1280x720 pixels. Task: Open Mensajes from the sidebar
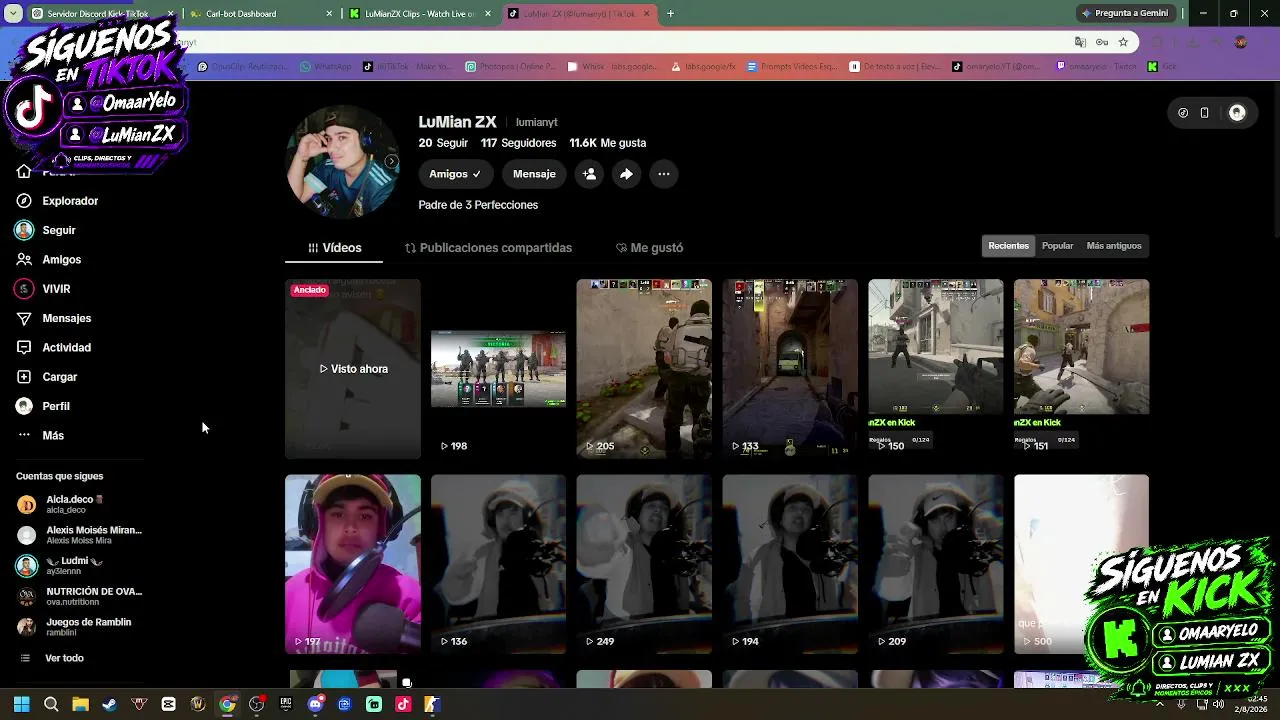click(53, 318)
